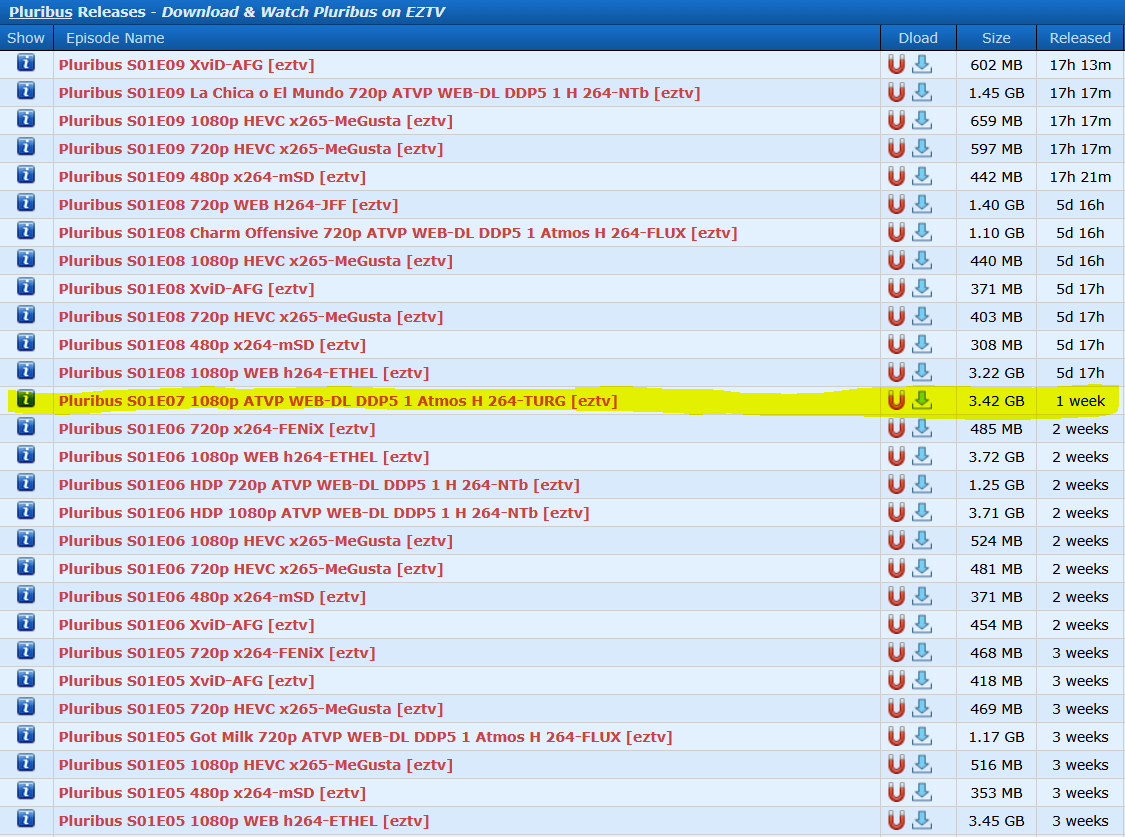This screenshot has width=1125, height=837.
Task: Select the 1 week released cell
Action: coord(1080,400)
